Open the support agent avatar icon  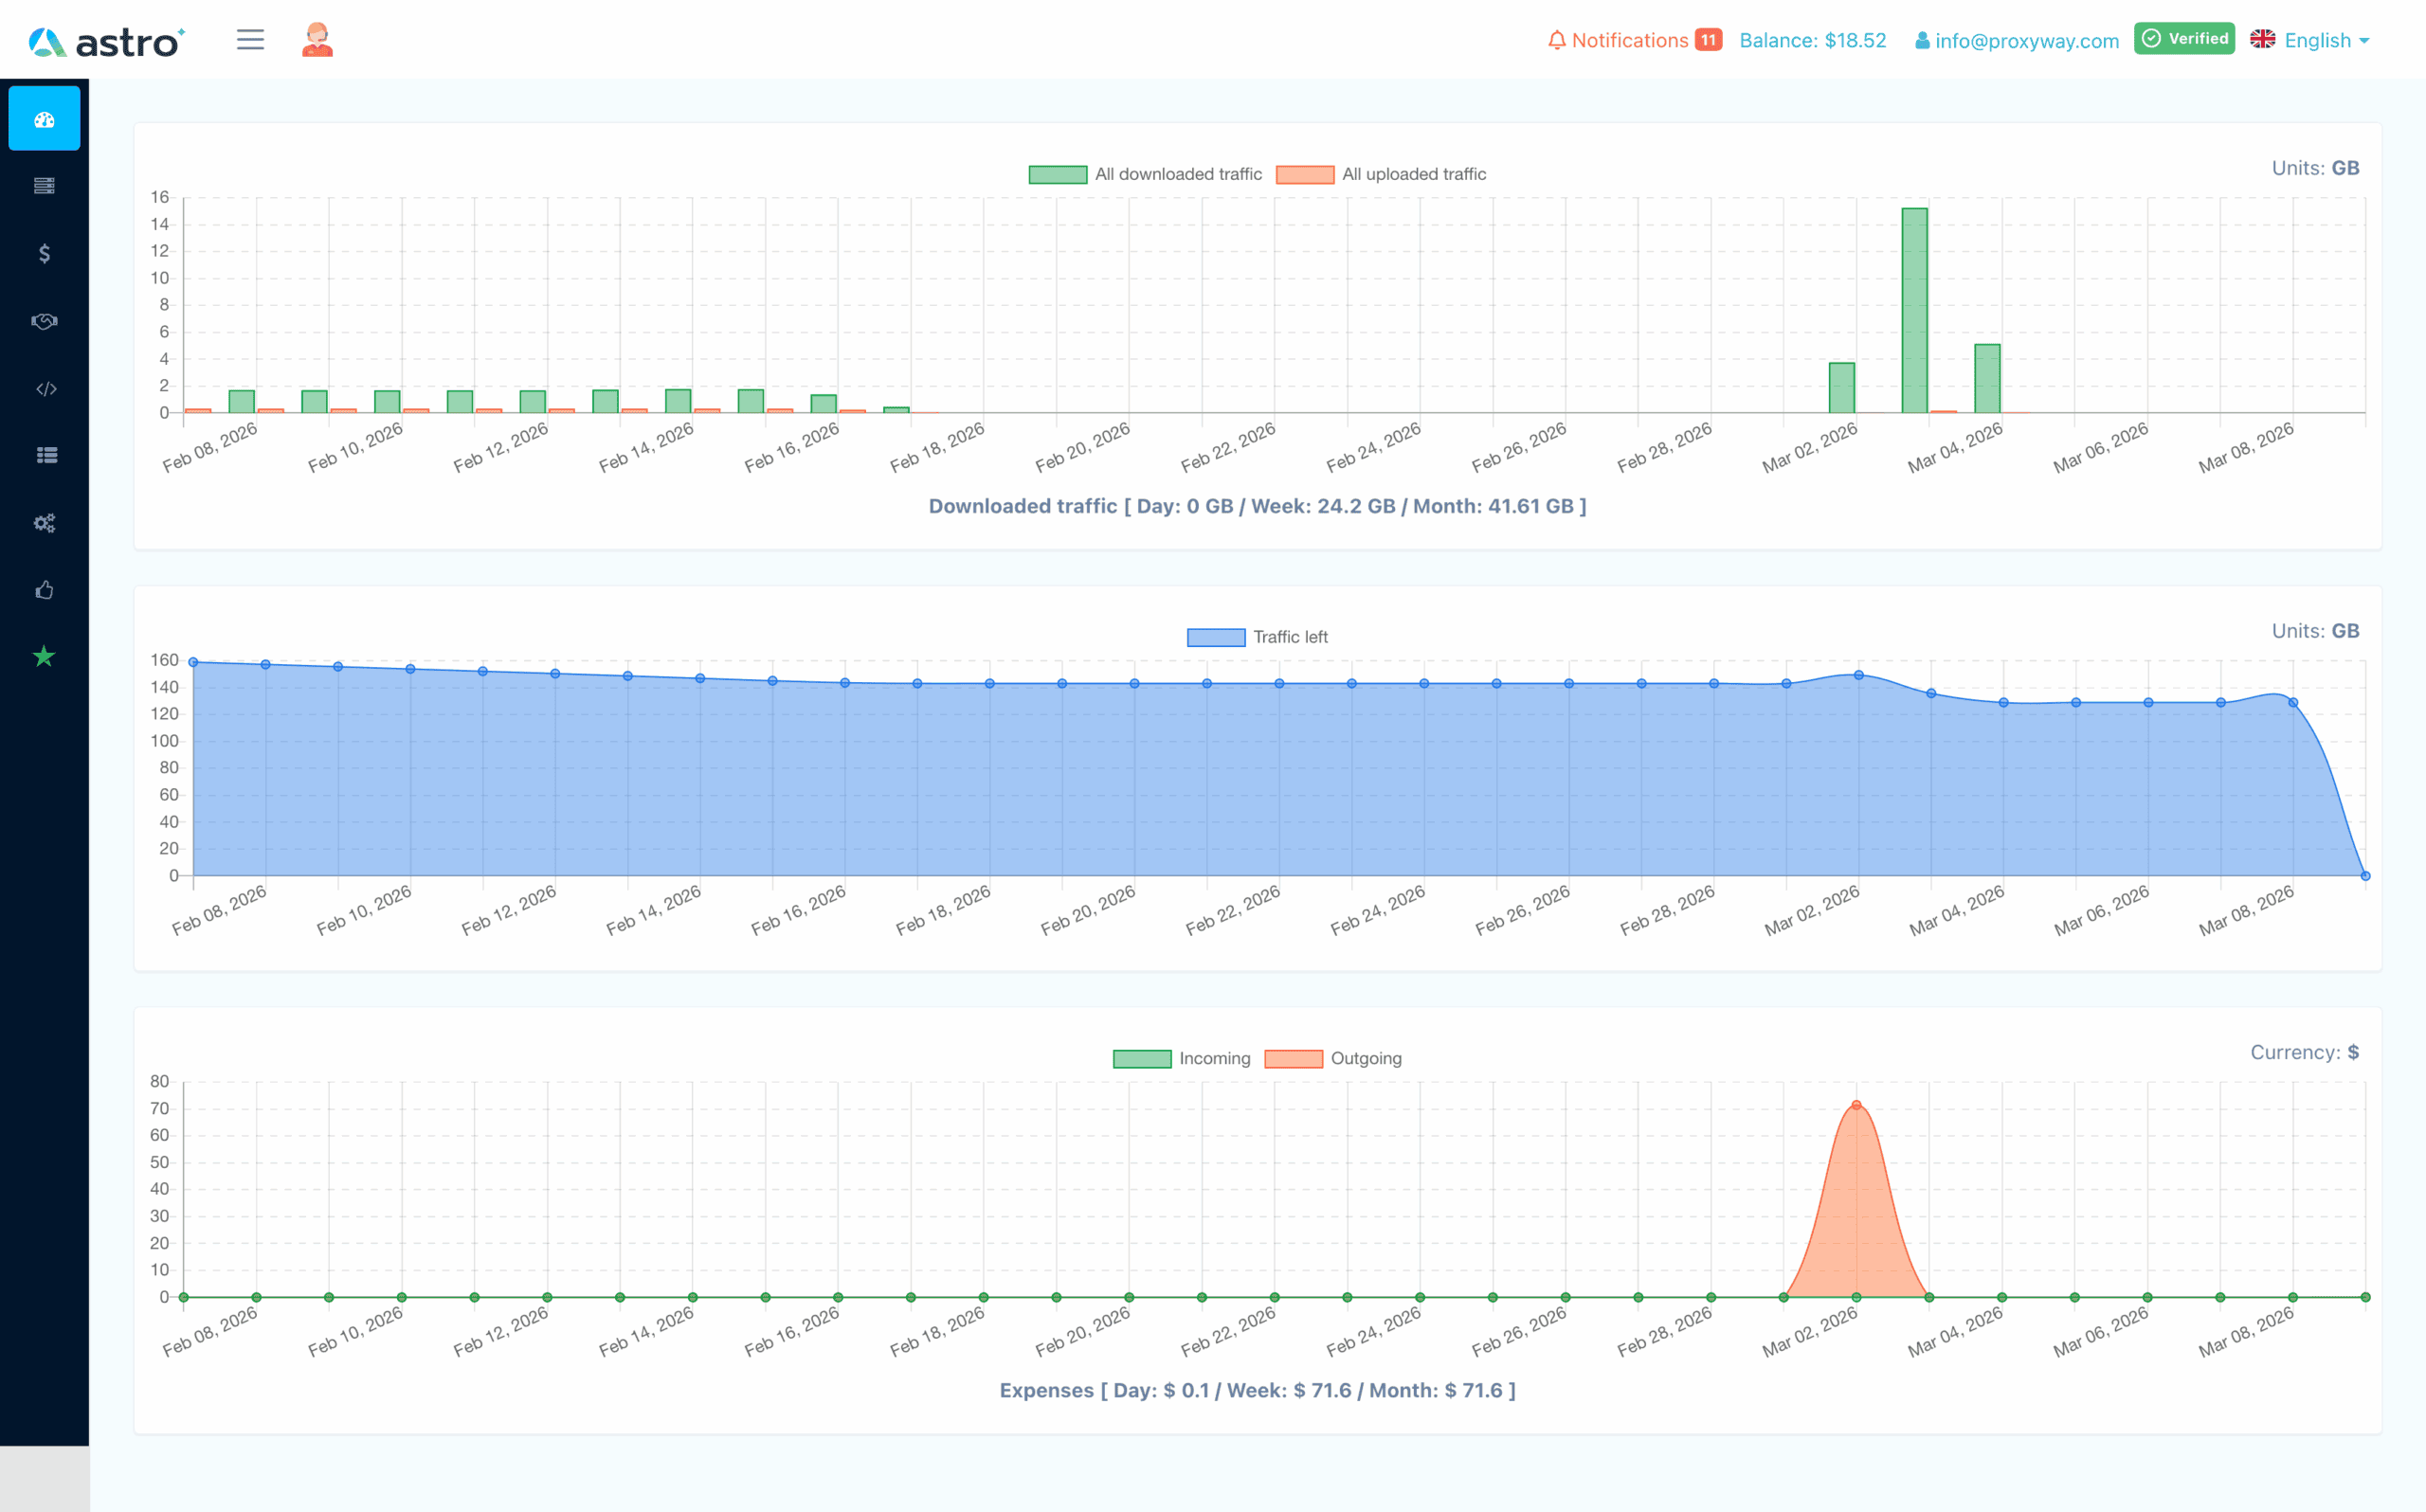click(x=317, y=40)
